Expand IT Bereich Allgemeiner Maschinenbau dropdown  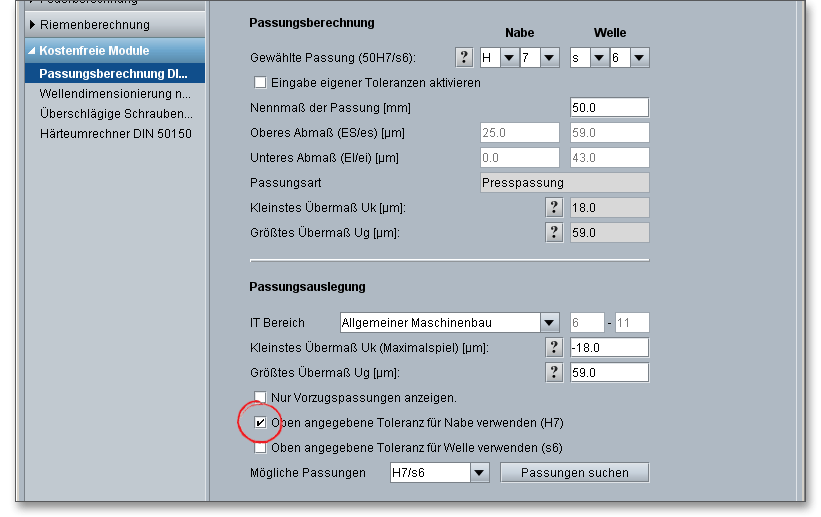click(549, 323)
